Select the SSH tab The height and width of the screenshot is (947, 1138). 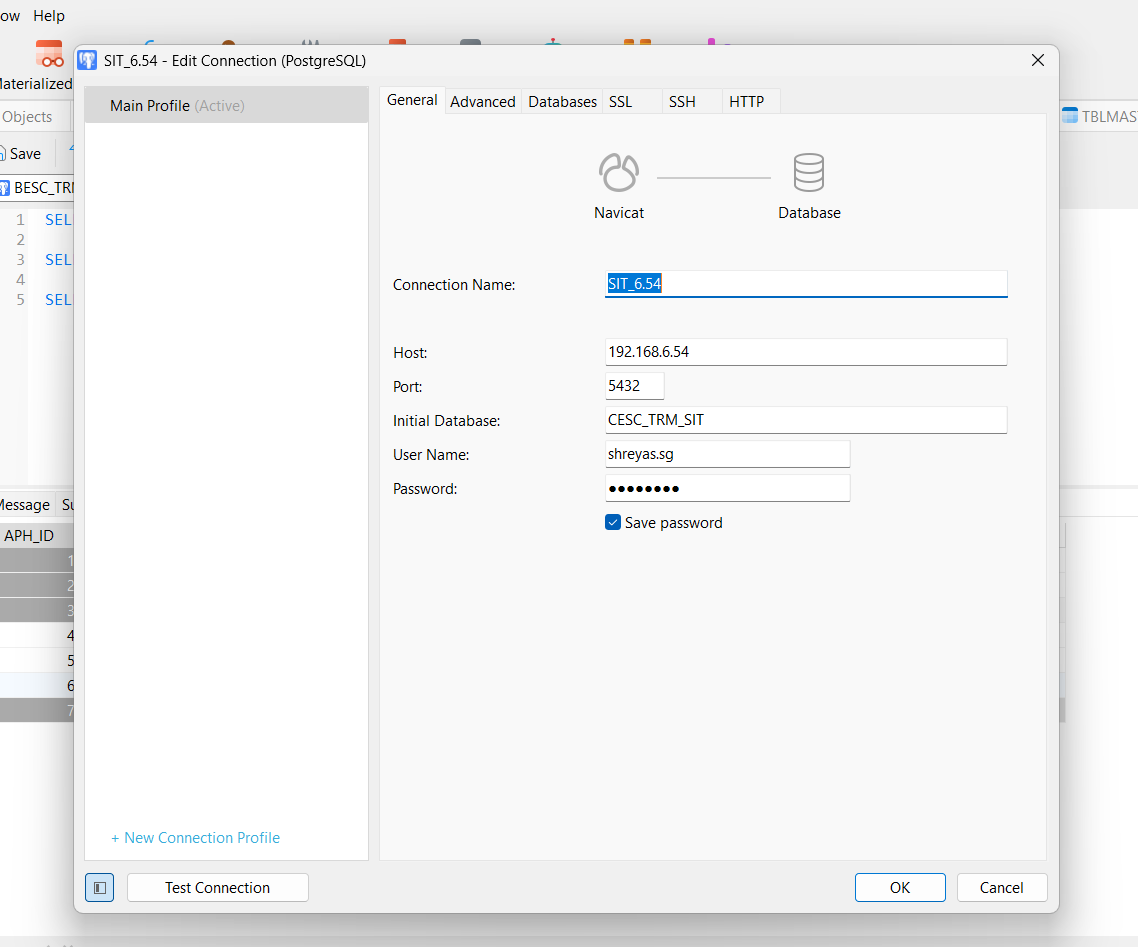click(x=682, y=102)
